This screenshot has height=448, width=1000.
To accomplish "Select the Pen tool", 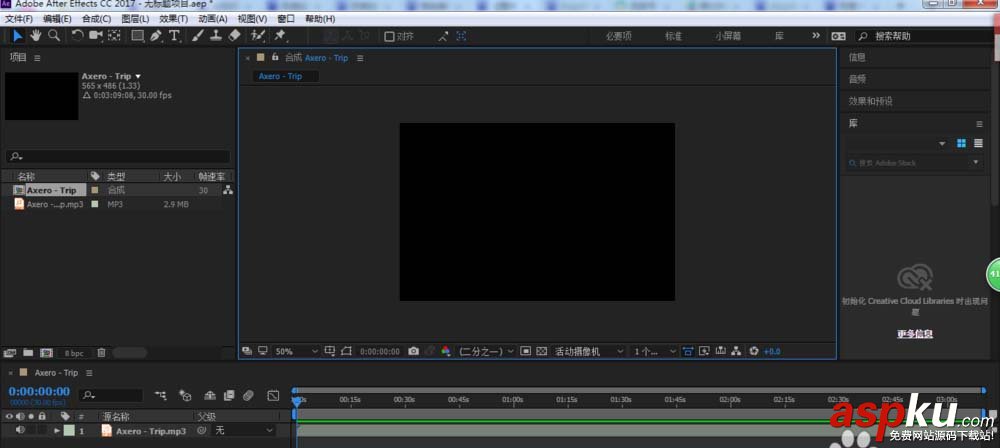I will (x=156, y=36).
